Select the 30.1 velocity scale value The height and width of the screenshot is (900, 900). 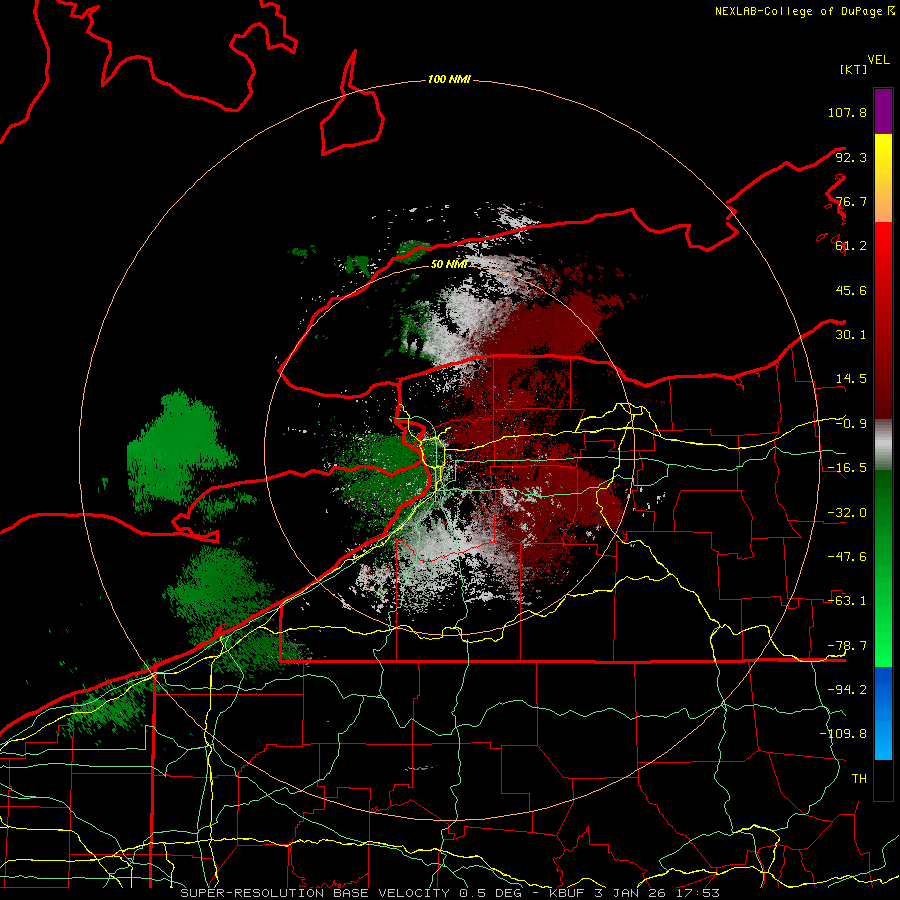[851, 335]
